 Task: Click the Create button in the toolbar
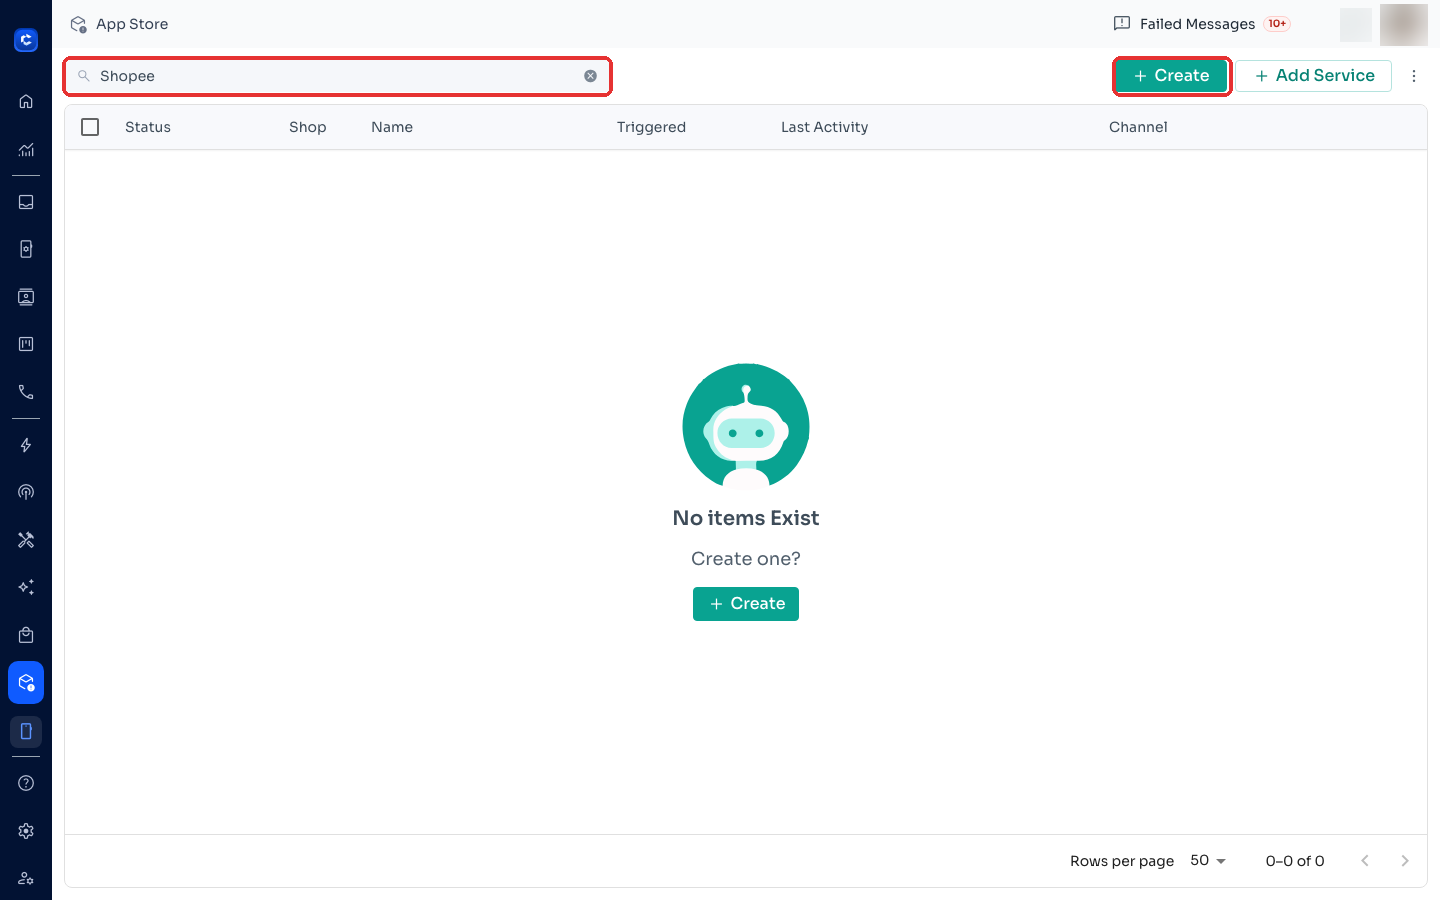[1171, 76]
